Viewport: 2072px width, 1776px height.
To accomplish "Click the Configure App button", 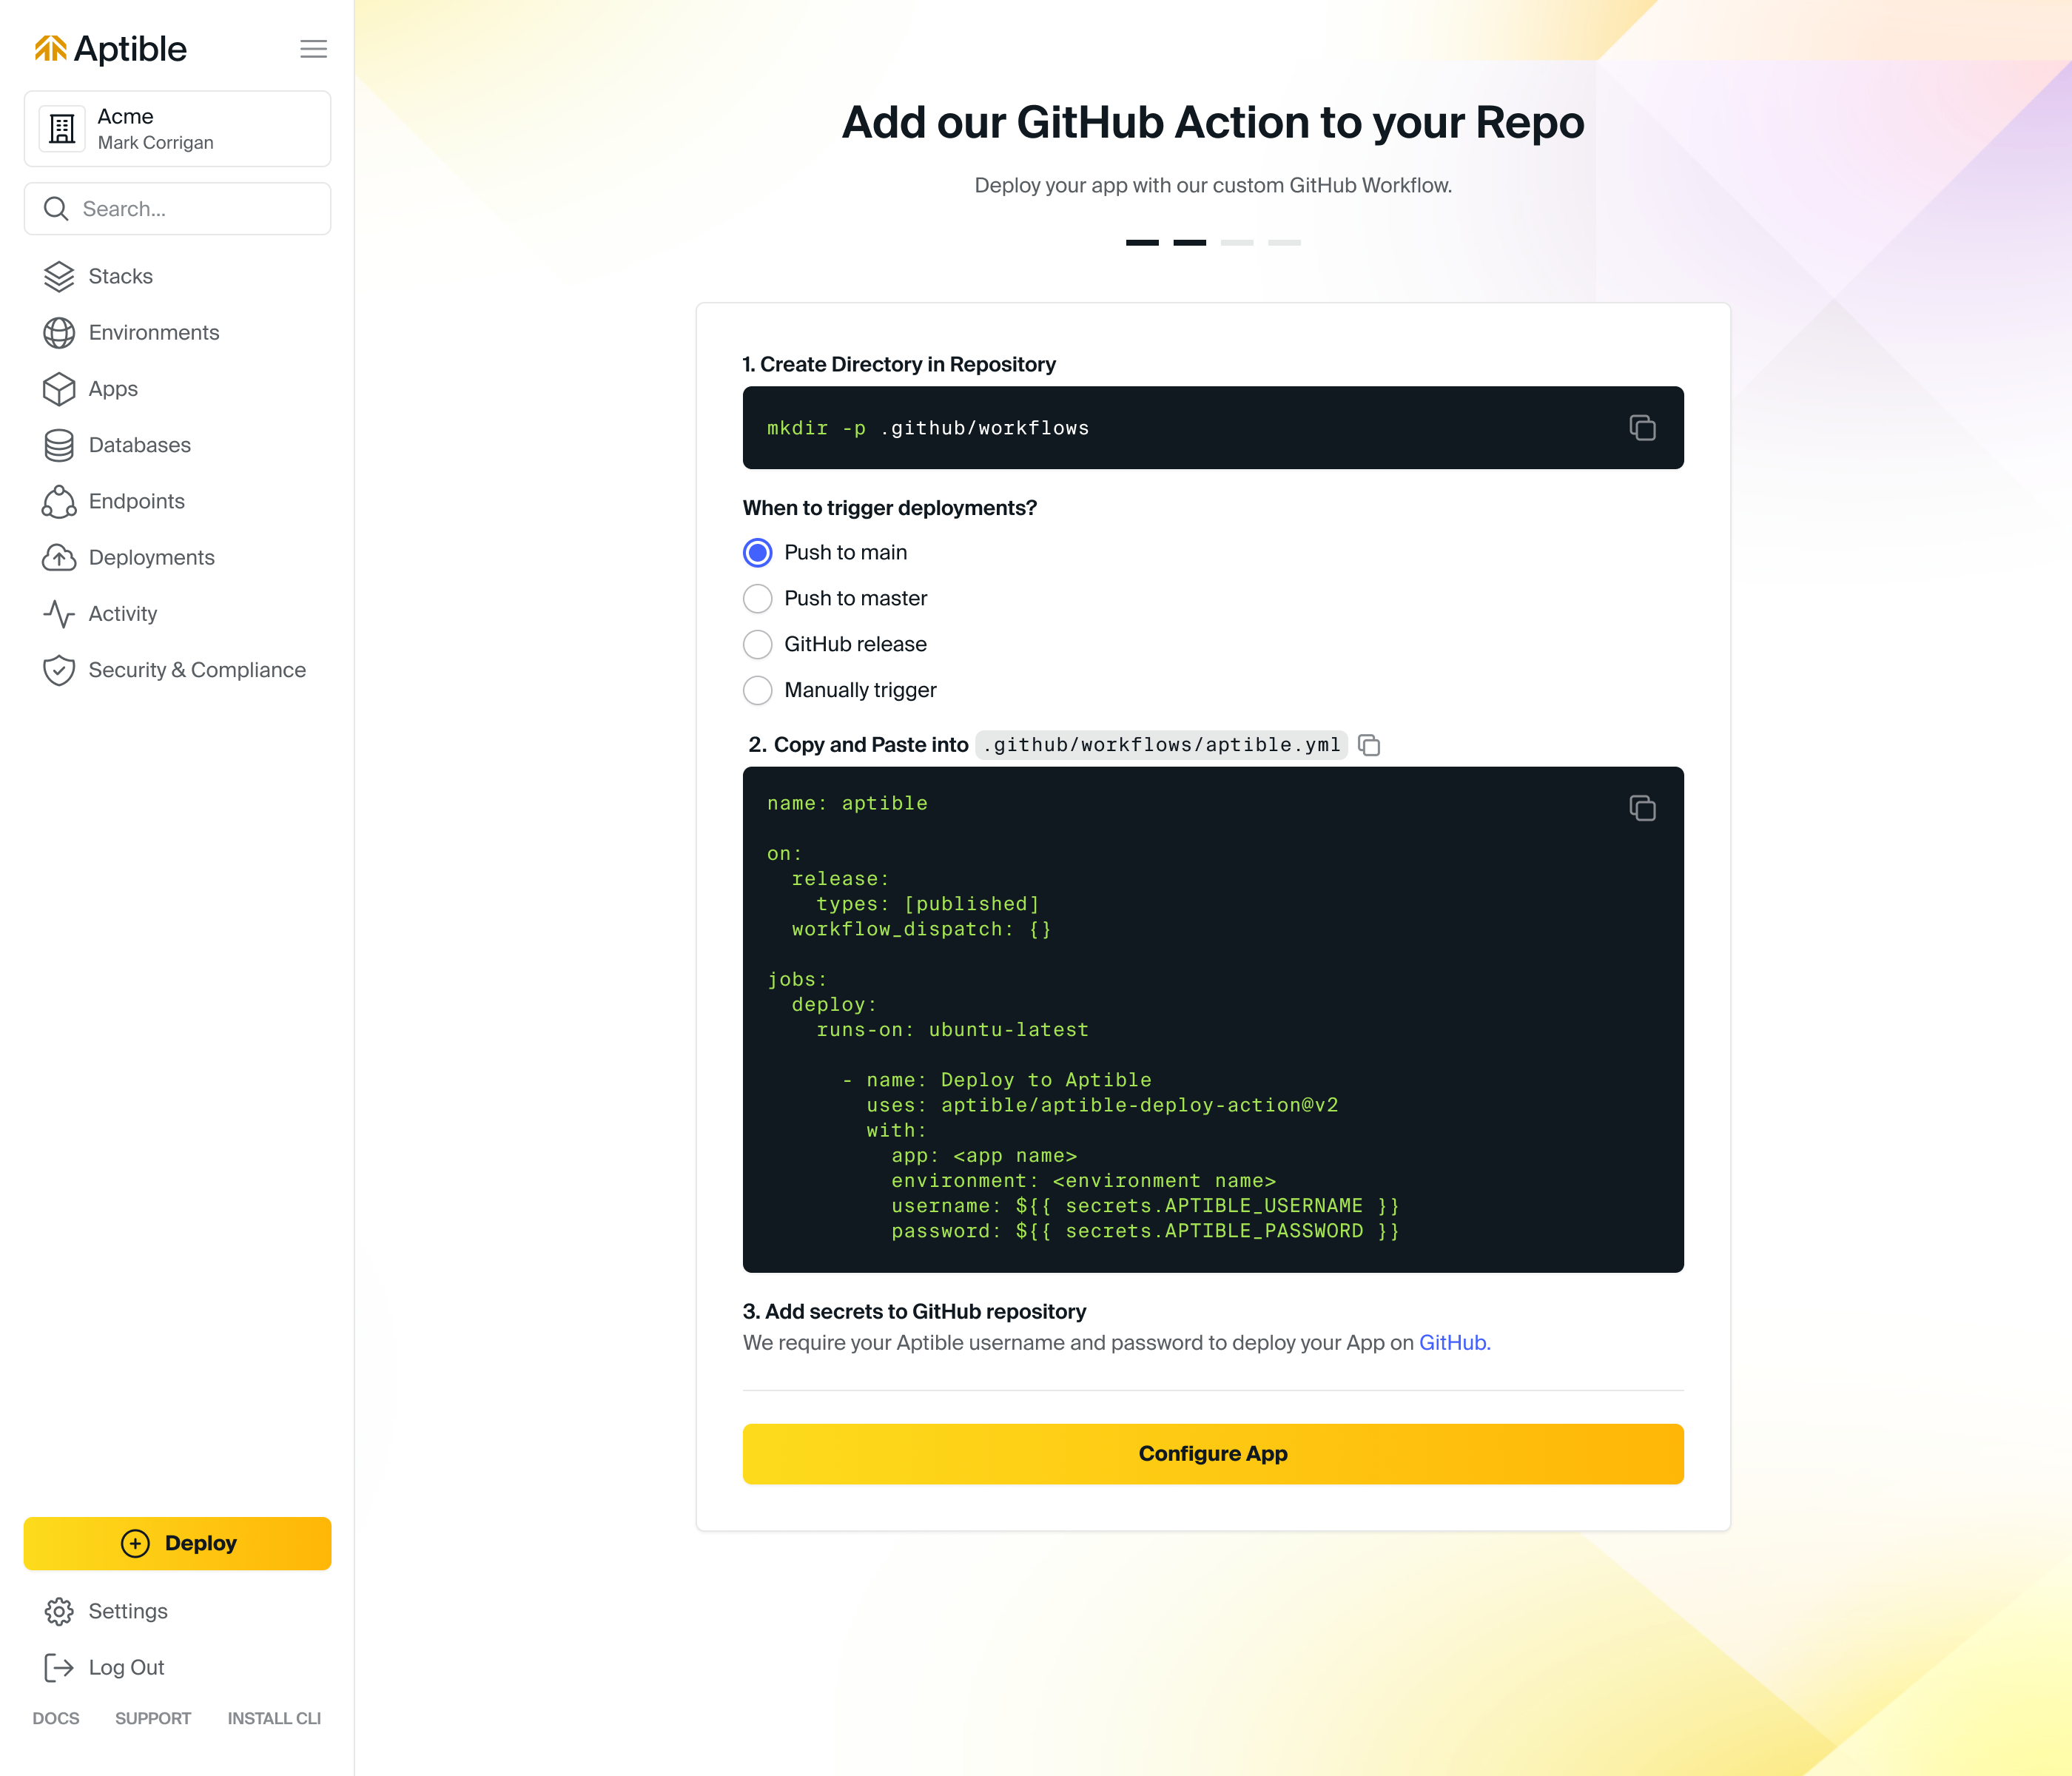I will pos(1213,1454).
